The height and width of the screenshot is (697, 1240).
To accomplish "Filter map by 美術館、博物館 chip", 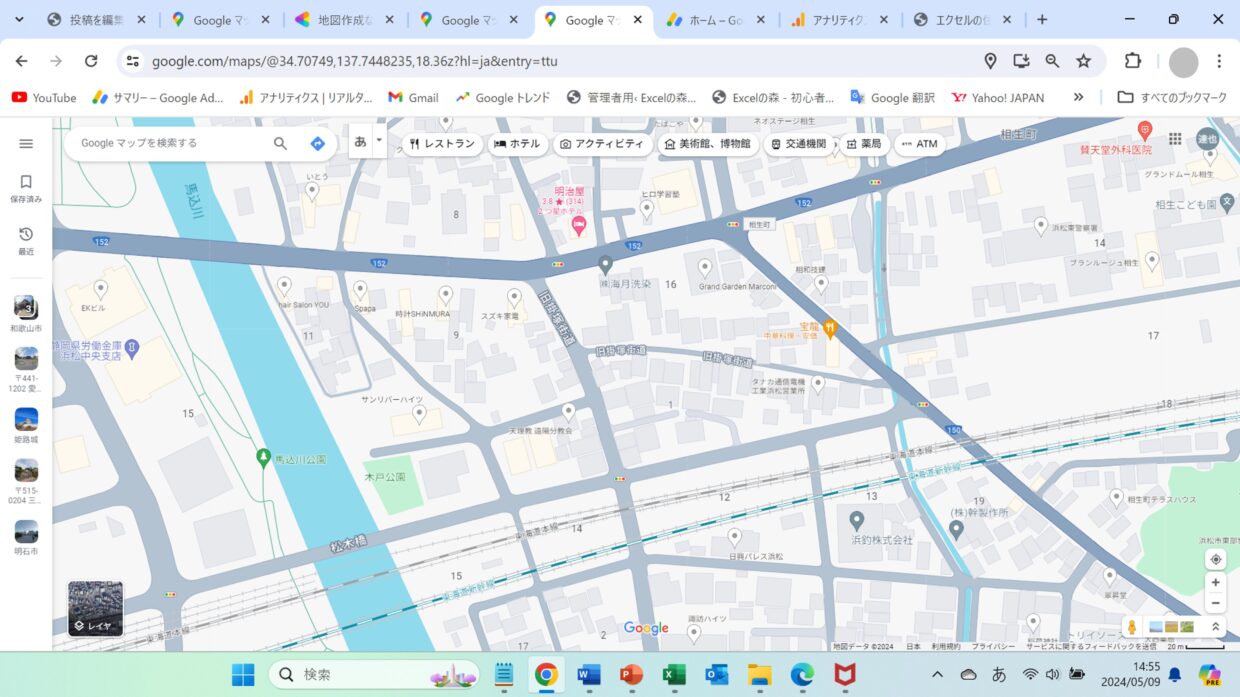I will coord(707,144).
